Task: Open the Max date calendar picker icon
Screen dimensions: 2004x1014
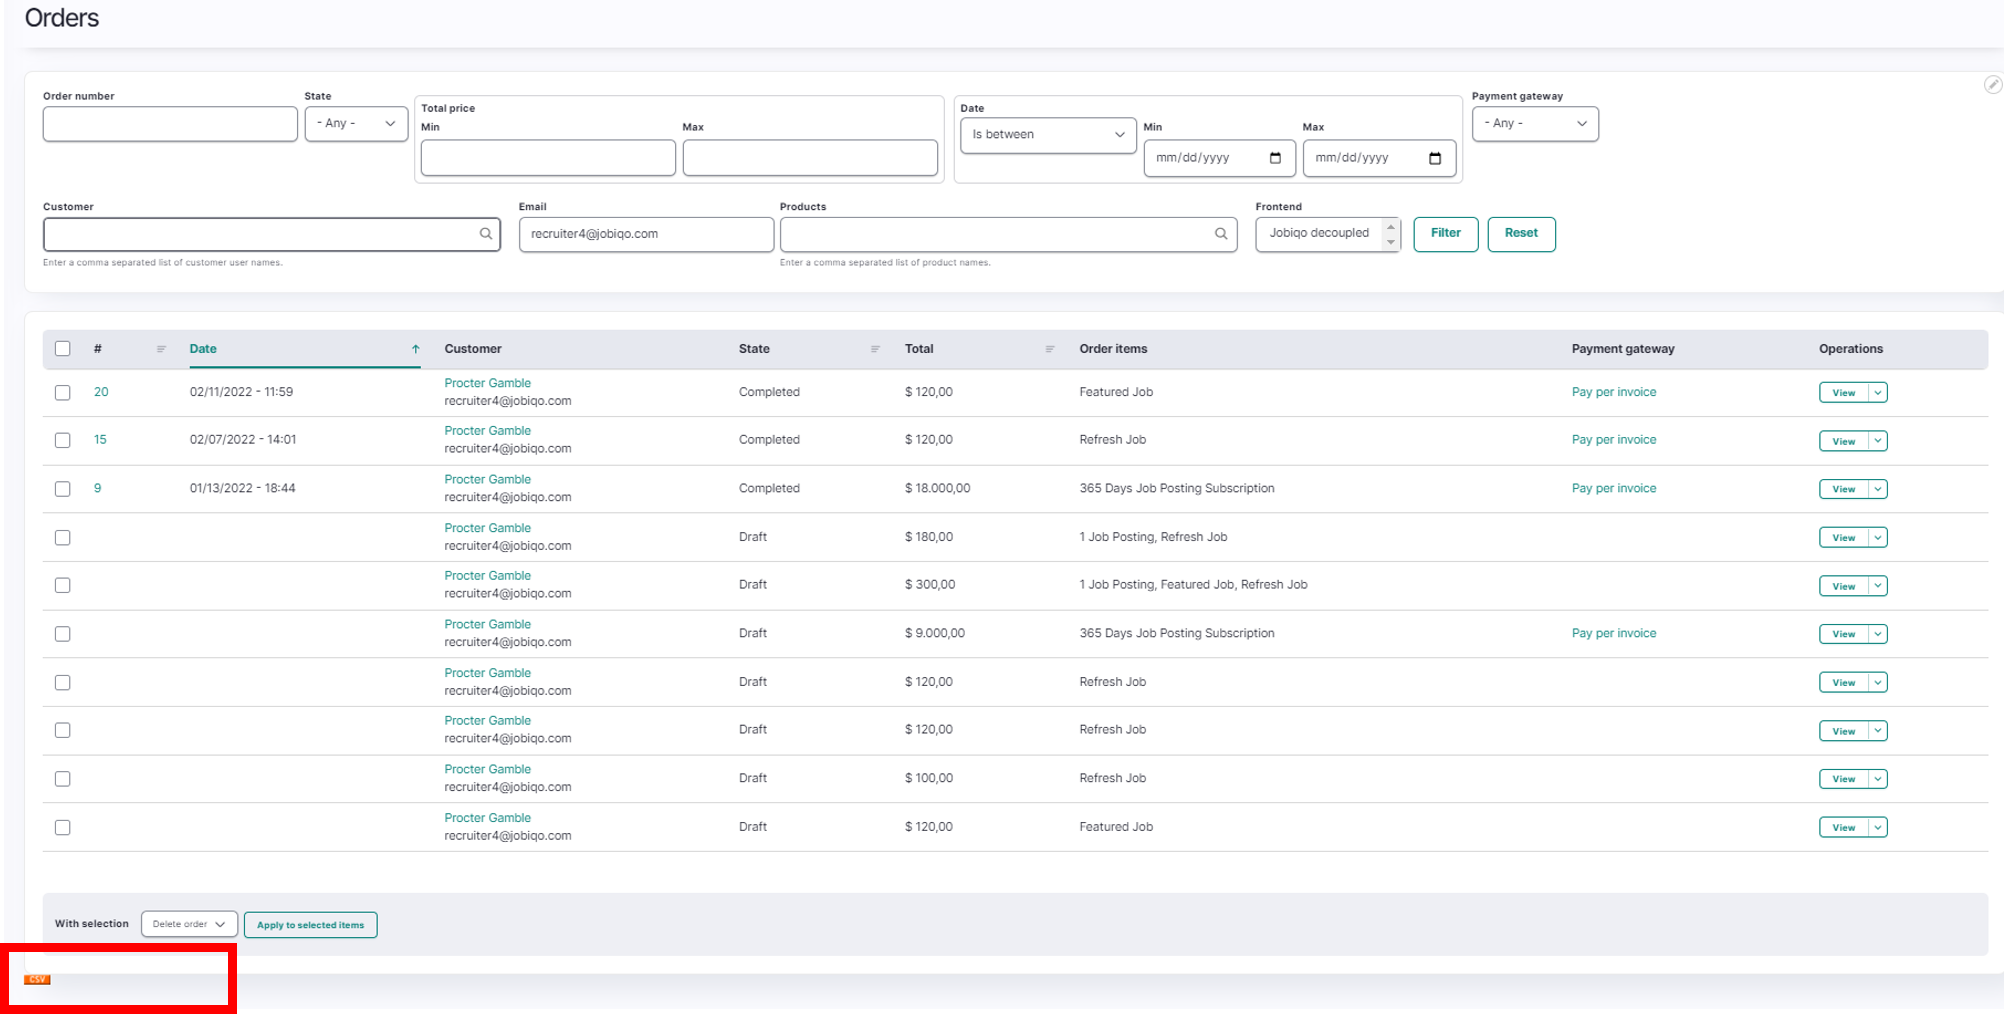Action: coord(1435,158)
